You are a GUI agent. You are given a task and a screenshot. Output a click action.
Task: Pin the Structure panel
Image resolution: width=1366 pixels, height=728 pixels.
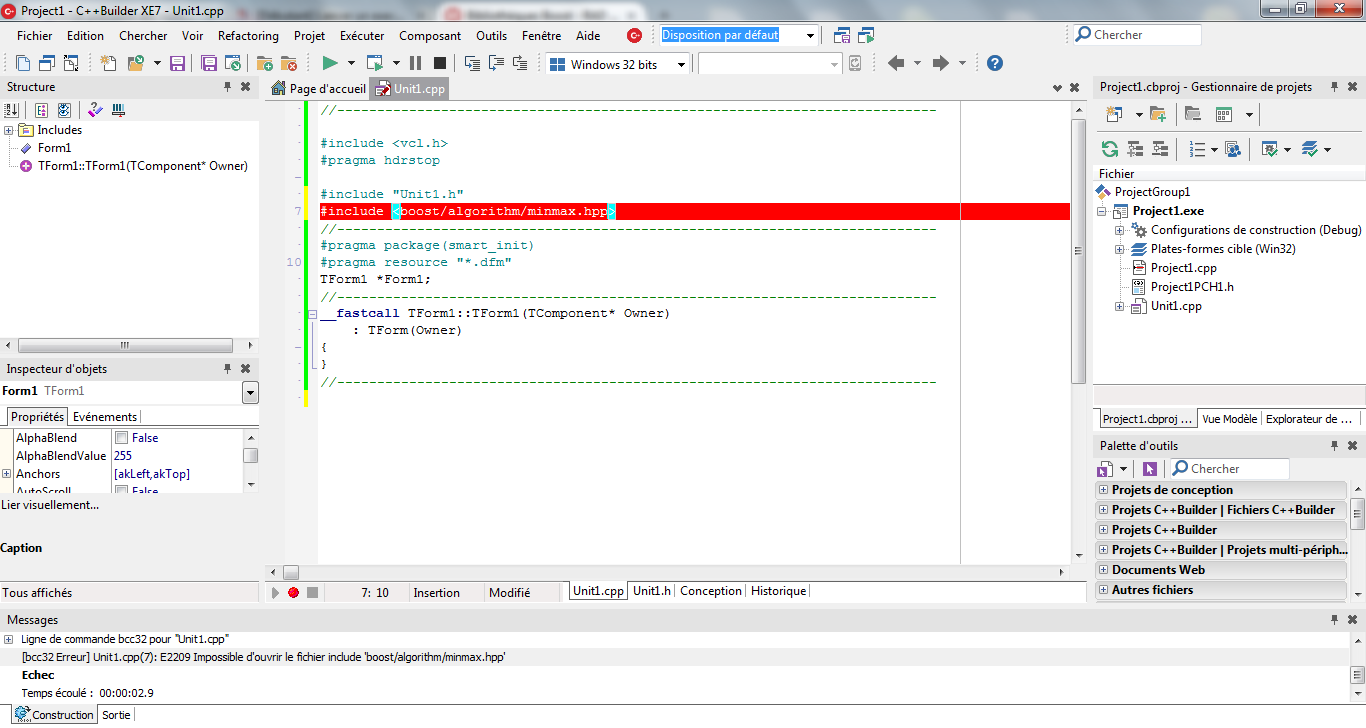click(x=228, y=87)
